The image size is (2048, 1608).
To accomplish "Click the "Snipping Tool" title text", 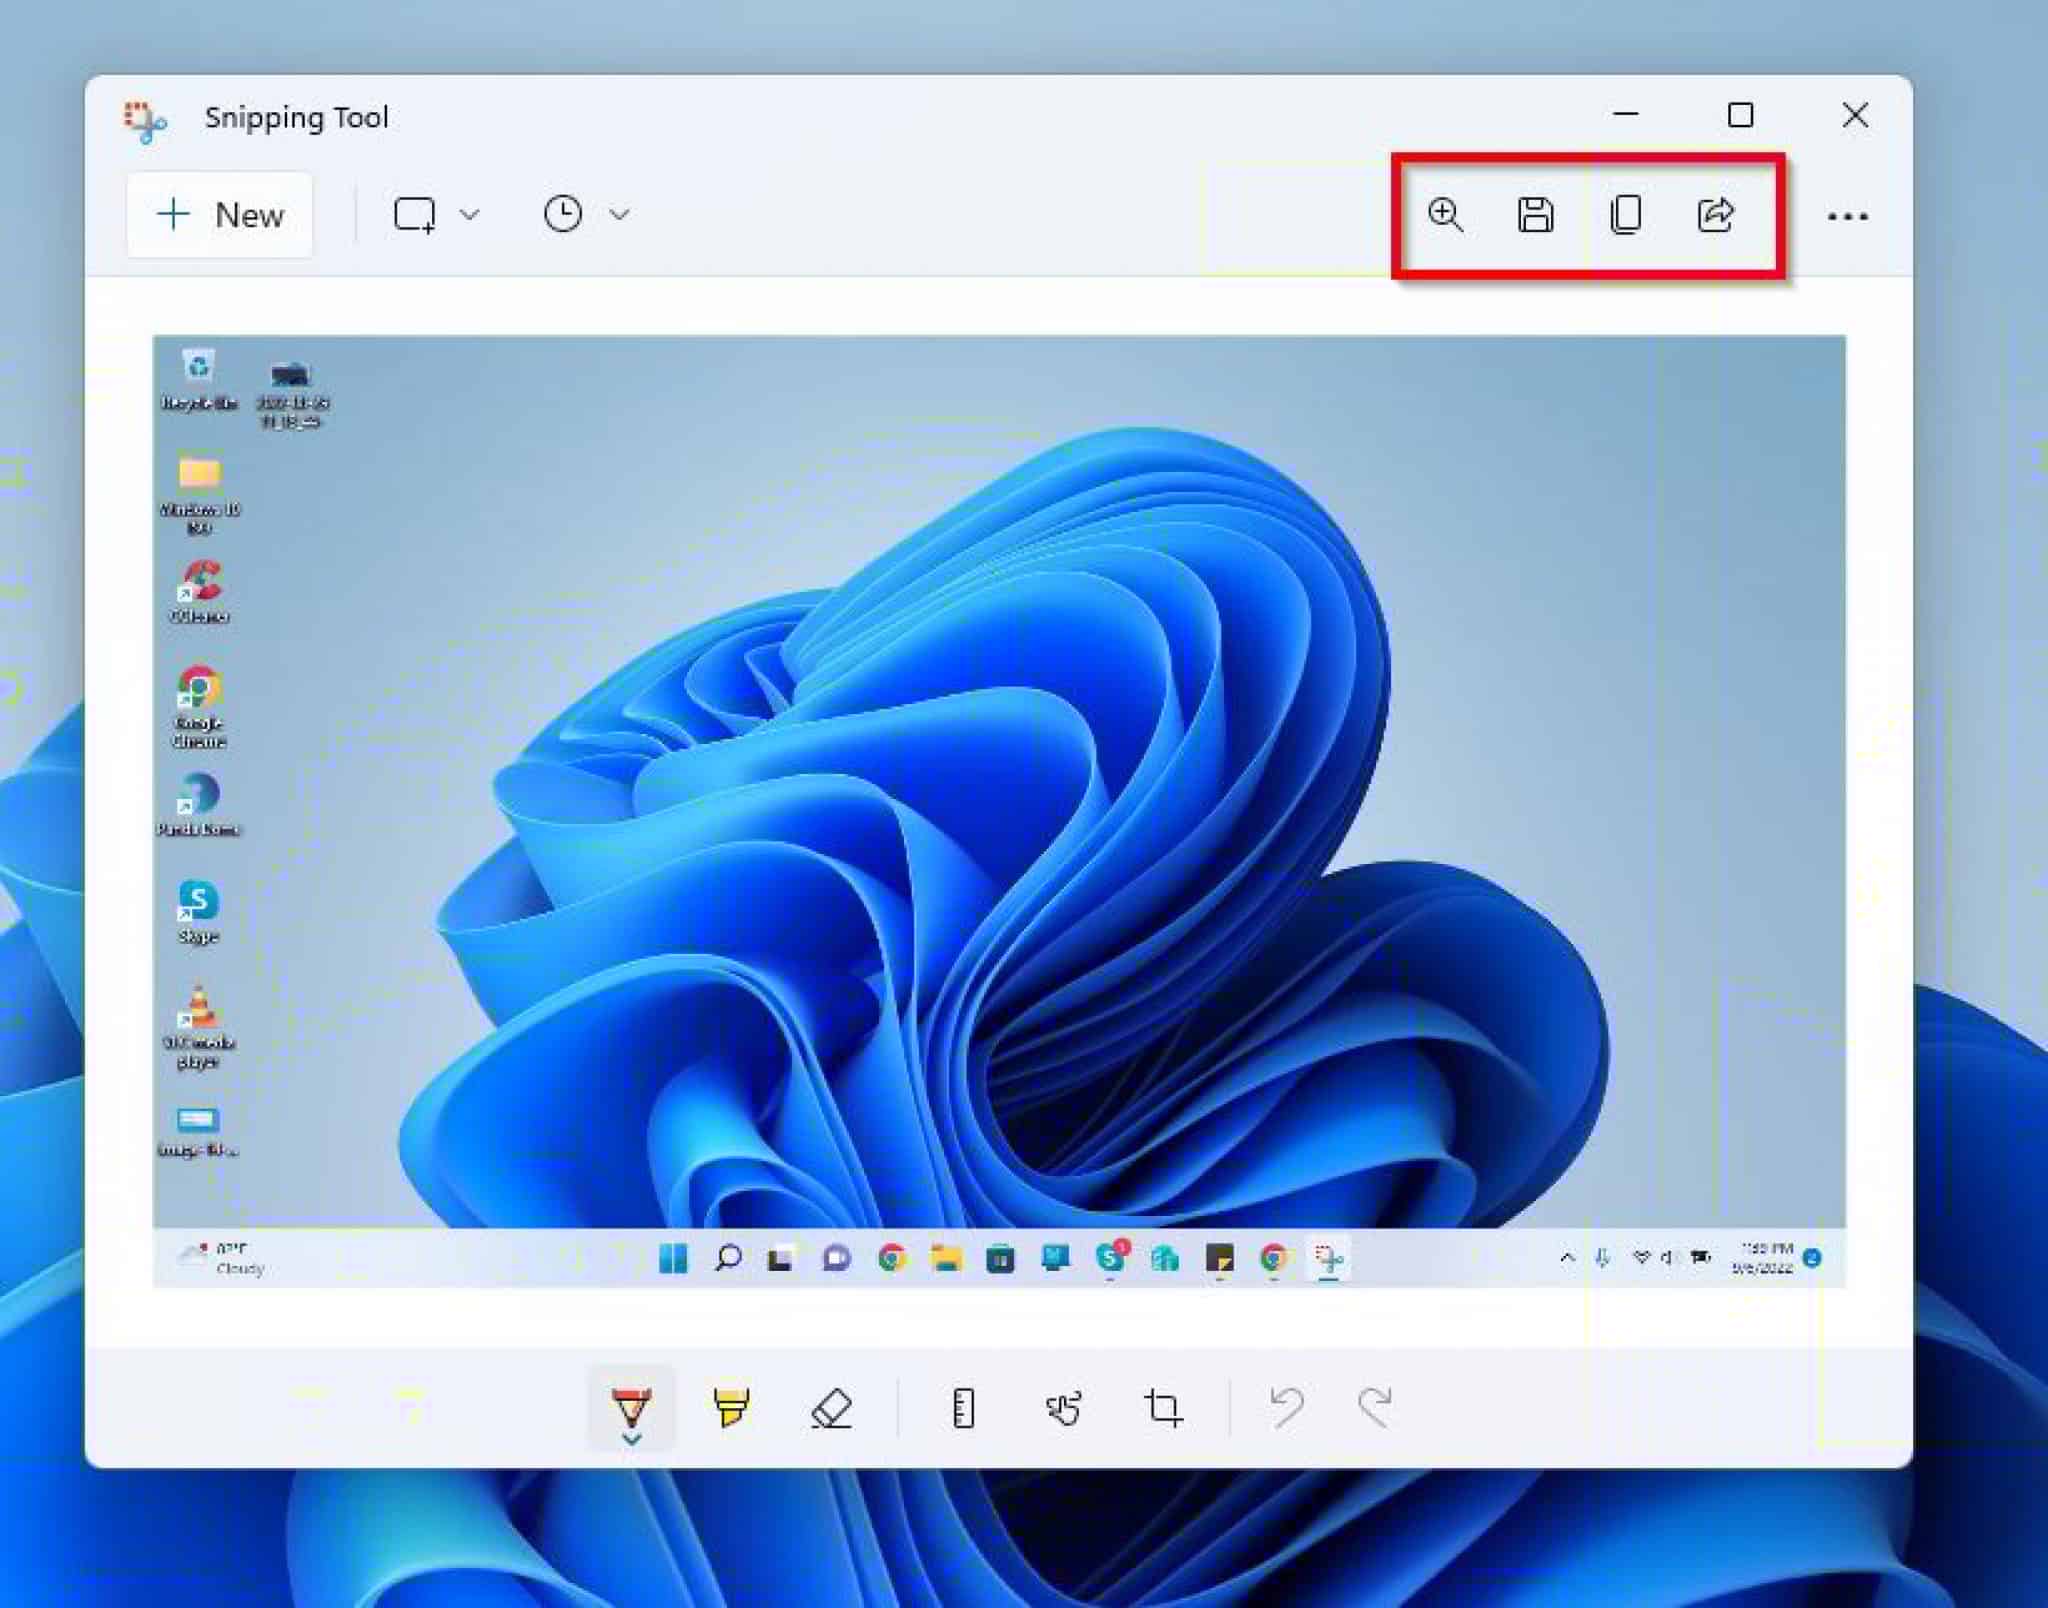I will [x=296, y=118].
